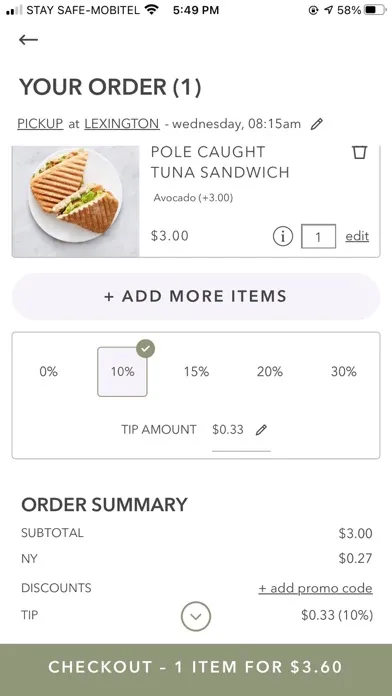Expand order summary with chevron circle

point(196,616)
